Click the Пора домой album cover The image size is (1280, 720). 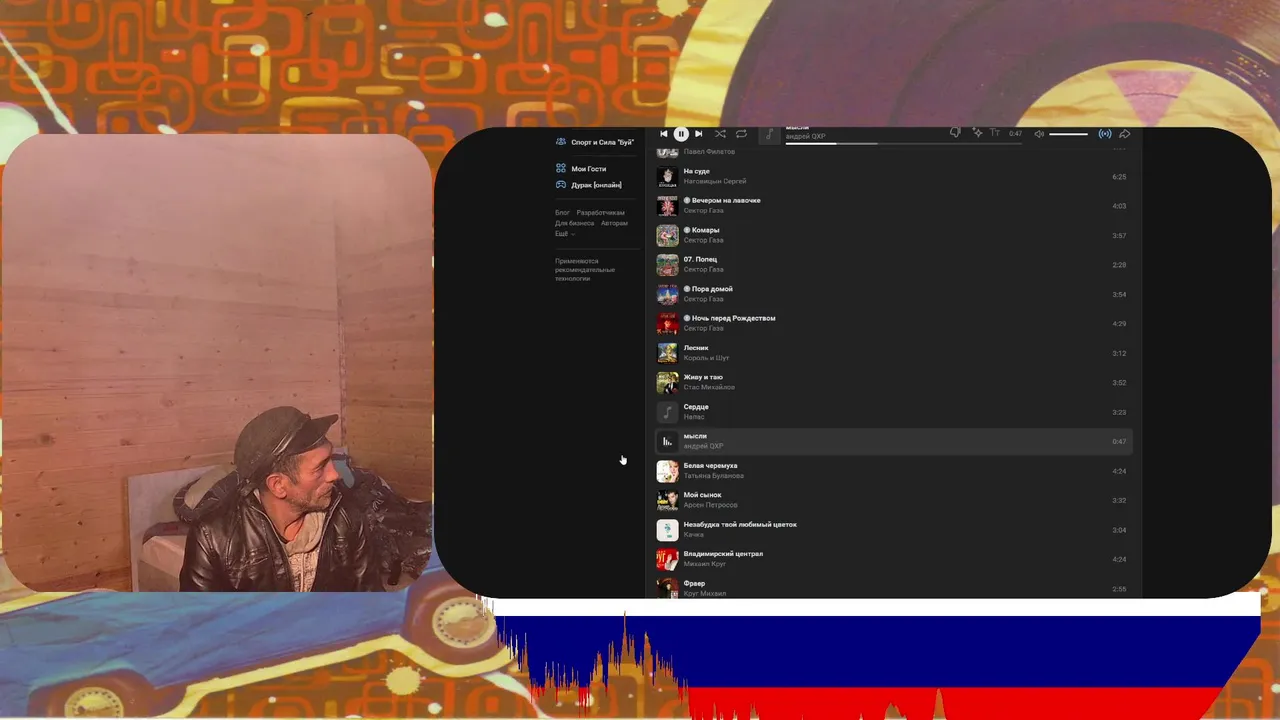tap(667, 294)
